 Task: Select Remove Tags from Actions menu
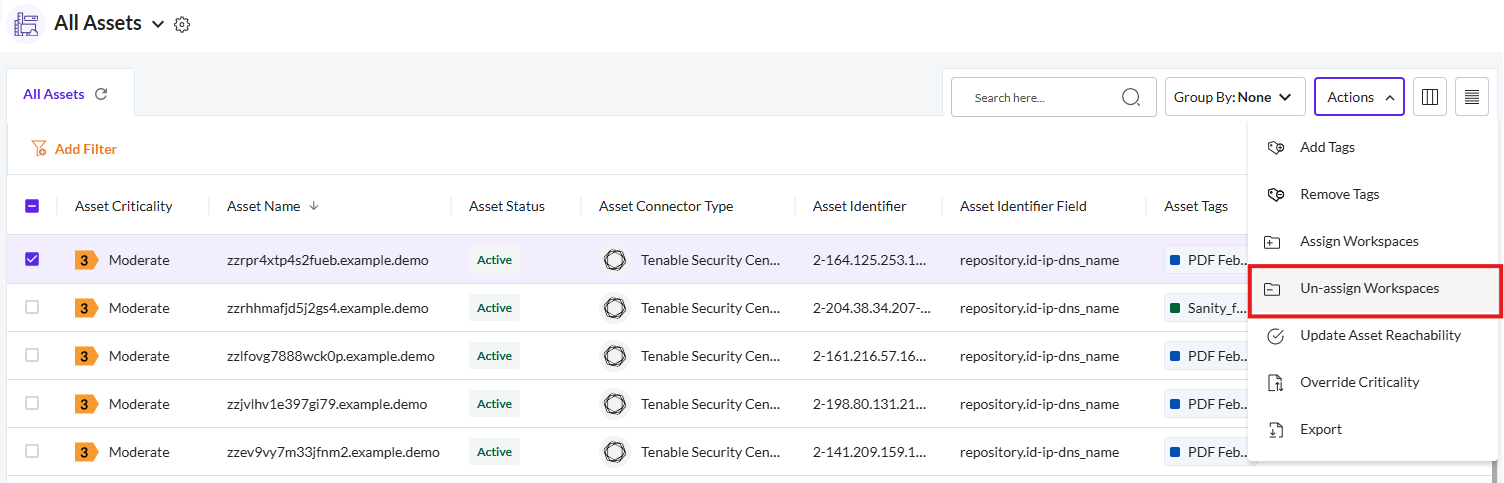click(x=1374, y=194)
